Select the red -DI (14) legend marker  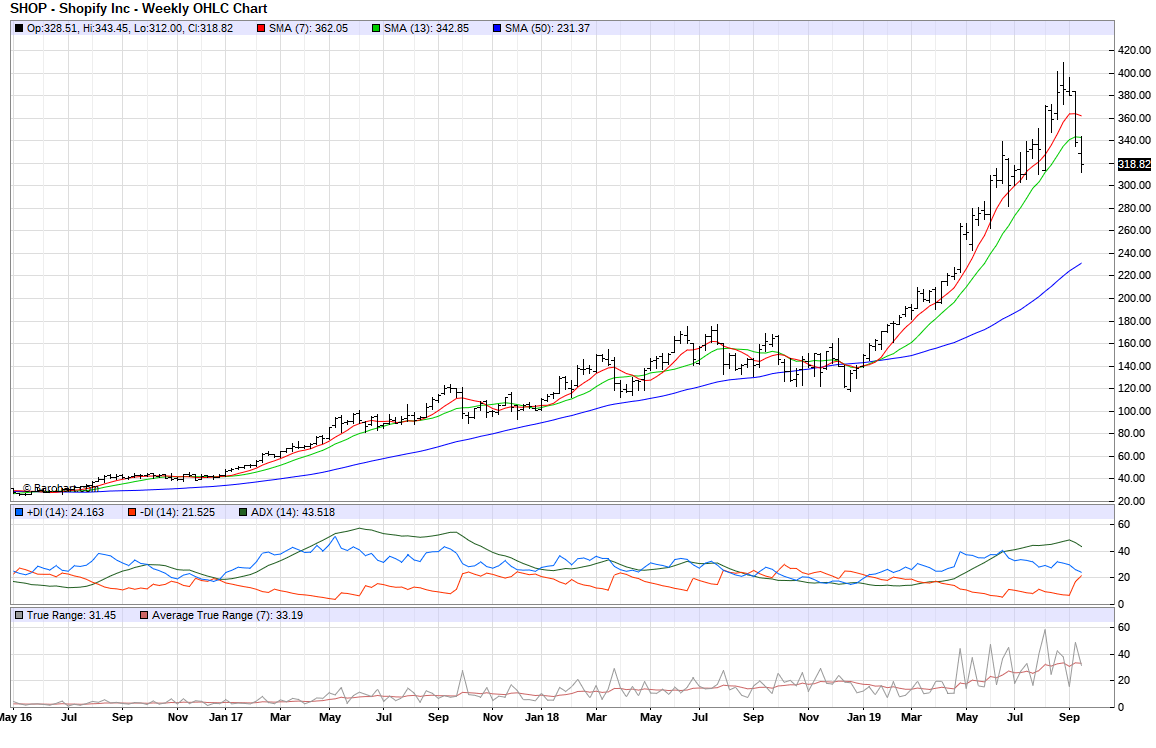132,512
